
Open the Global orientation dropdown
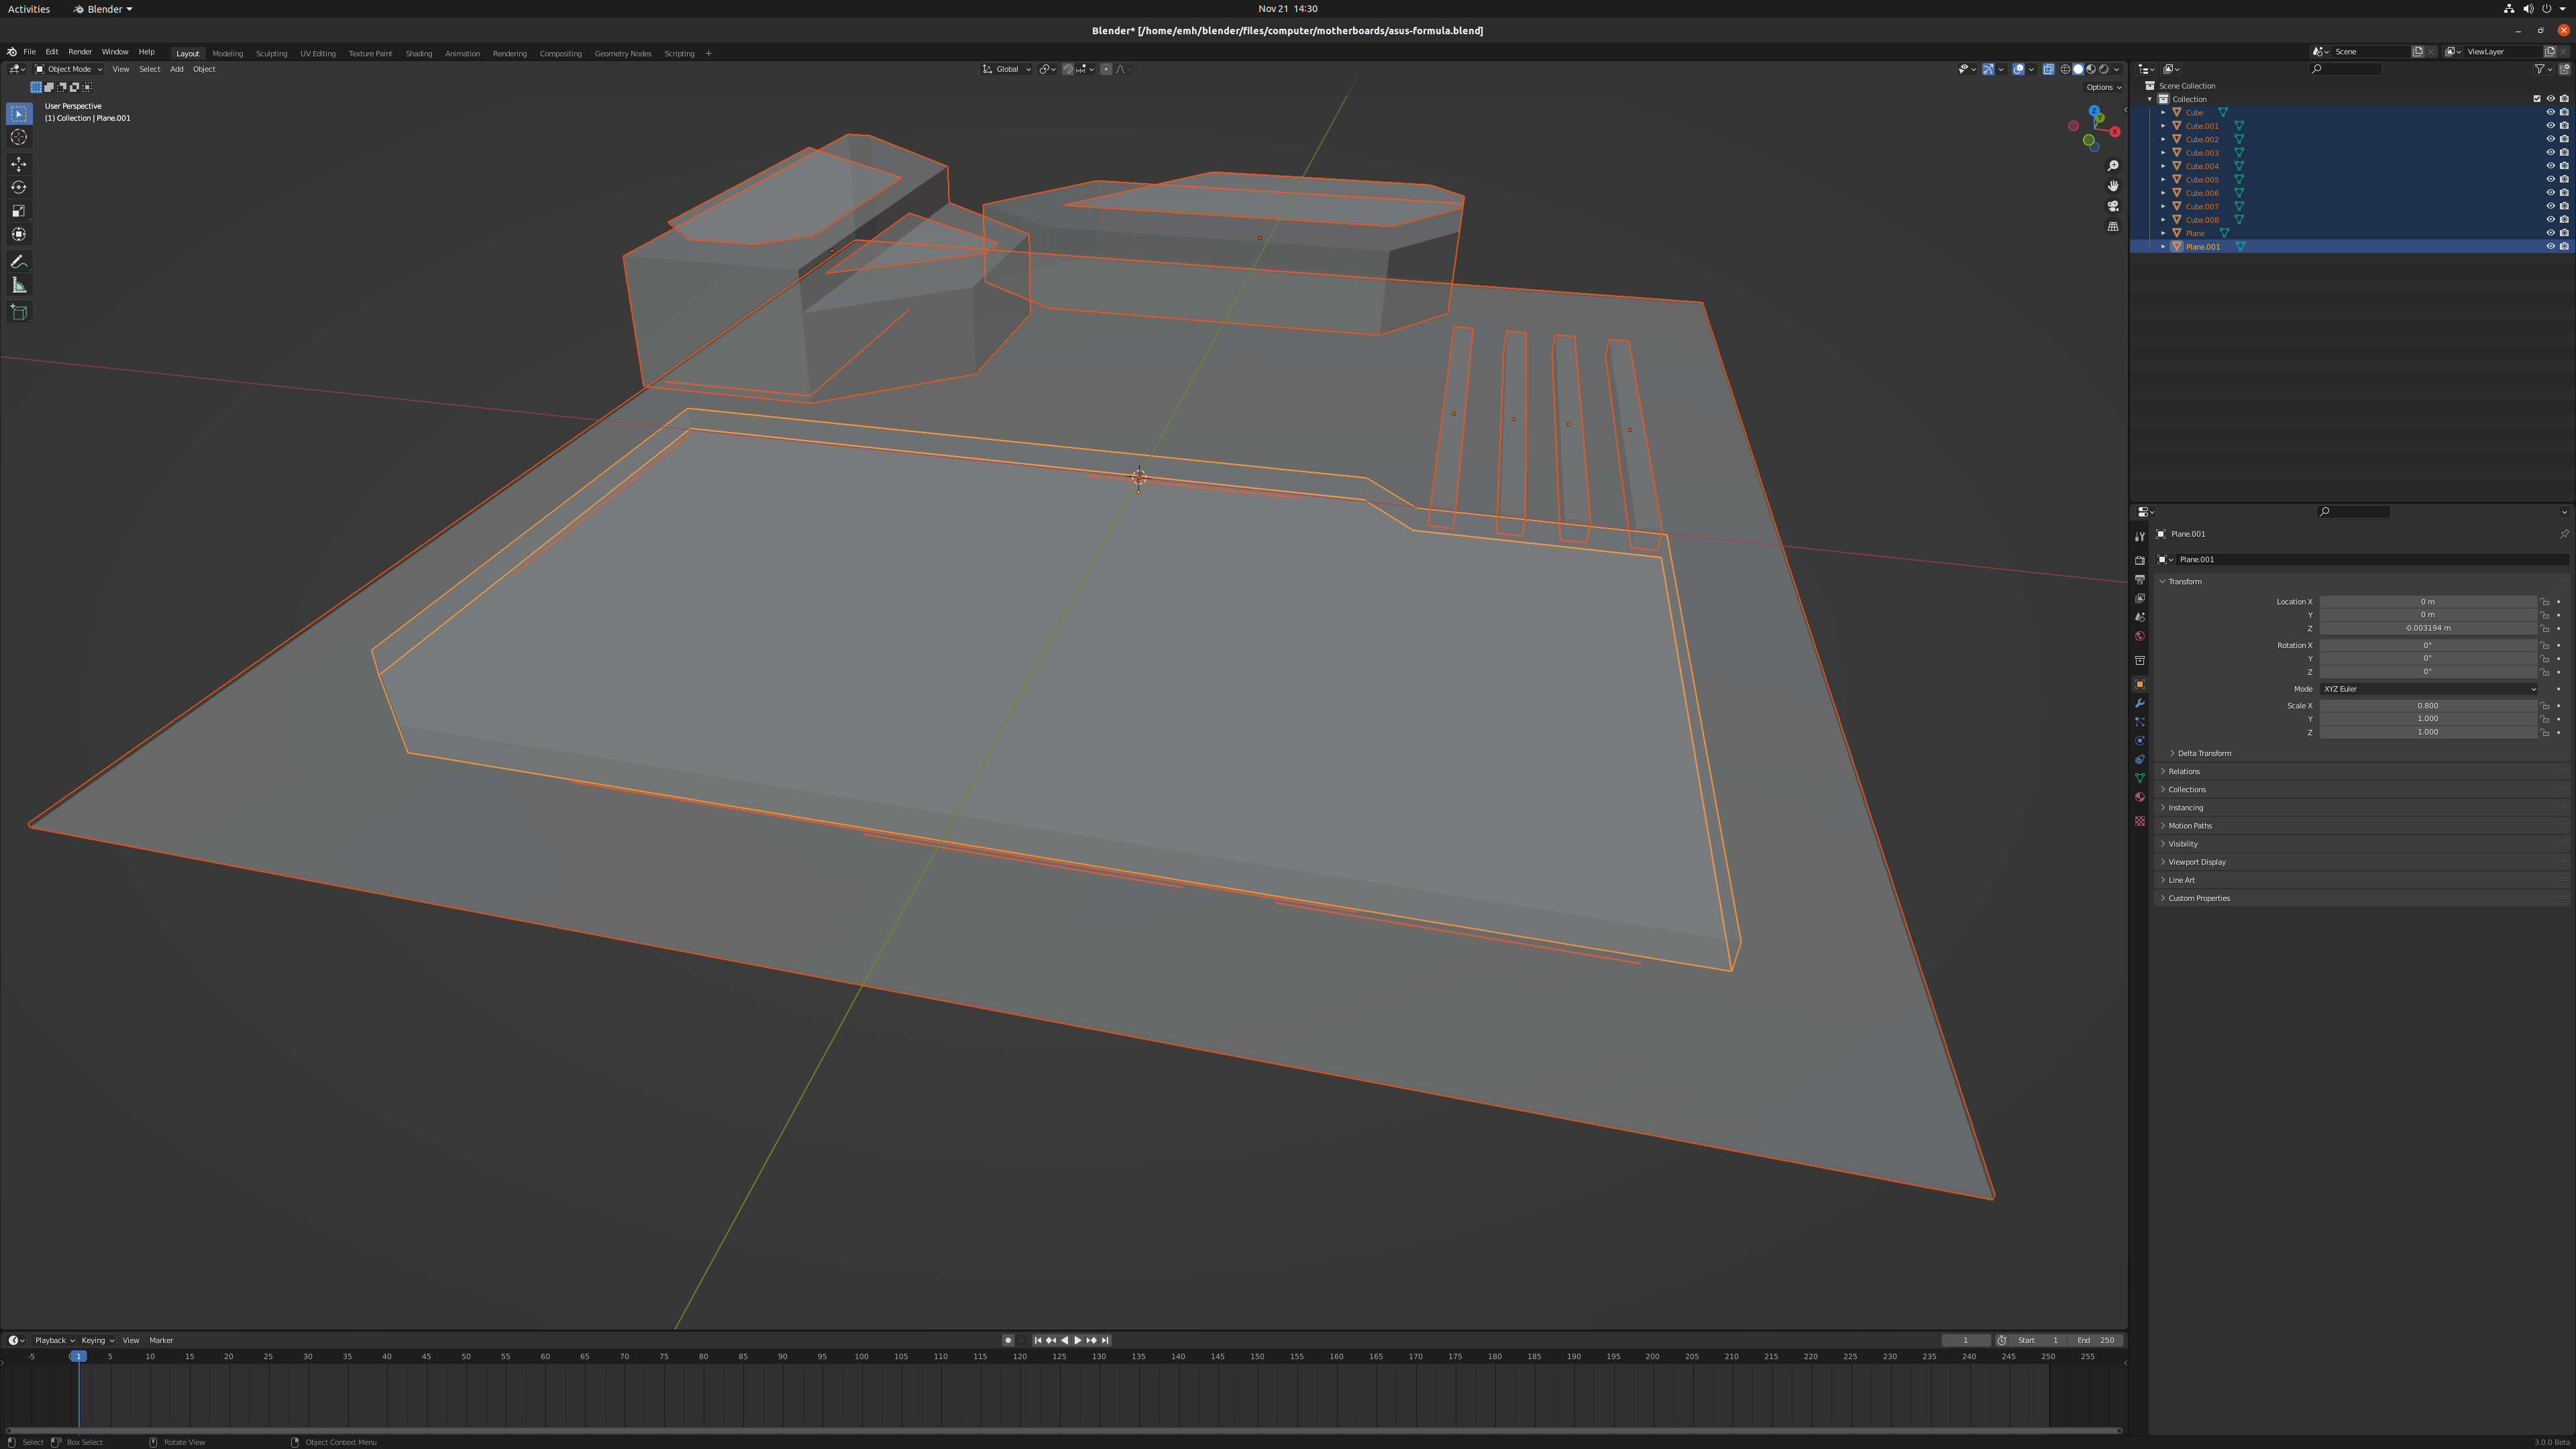[x=1006, y=69]
